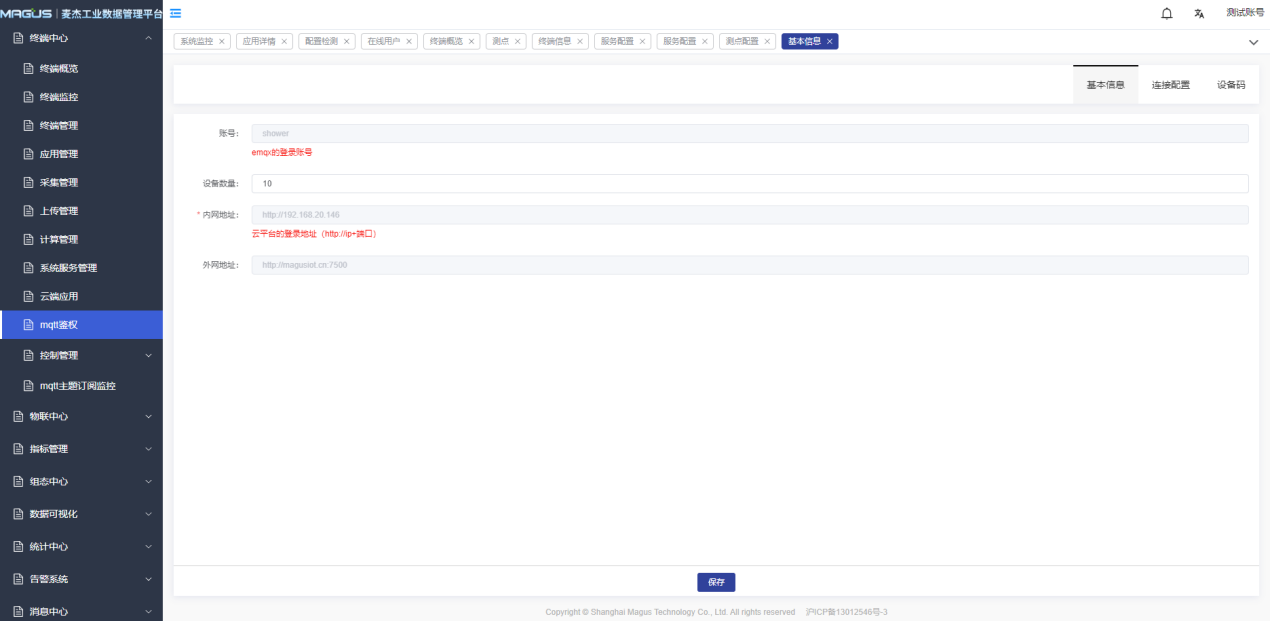Expand the 物联中心 menu section

click(148, 416)
